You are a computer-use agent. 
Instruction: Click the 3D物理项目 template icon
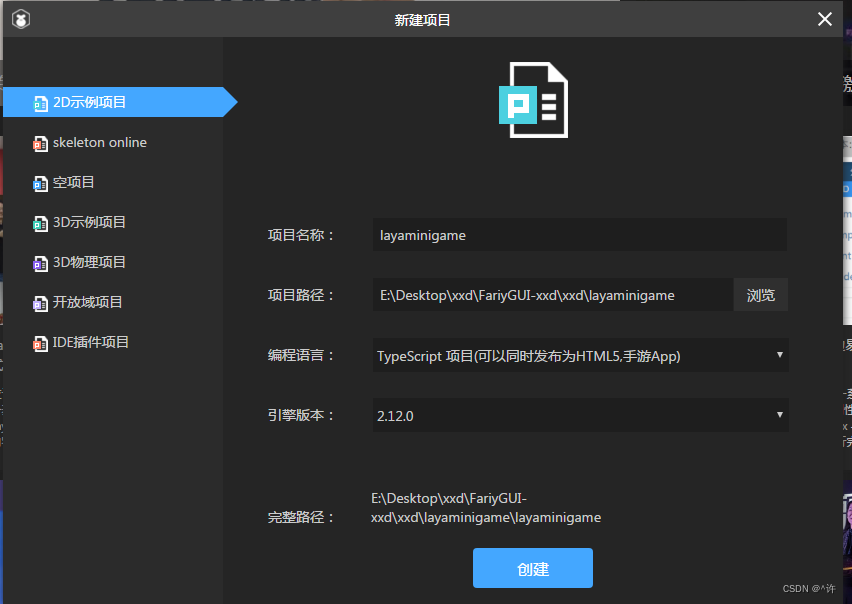(x=40, y=263)
